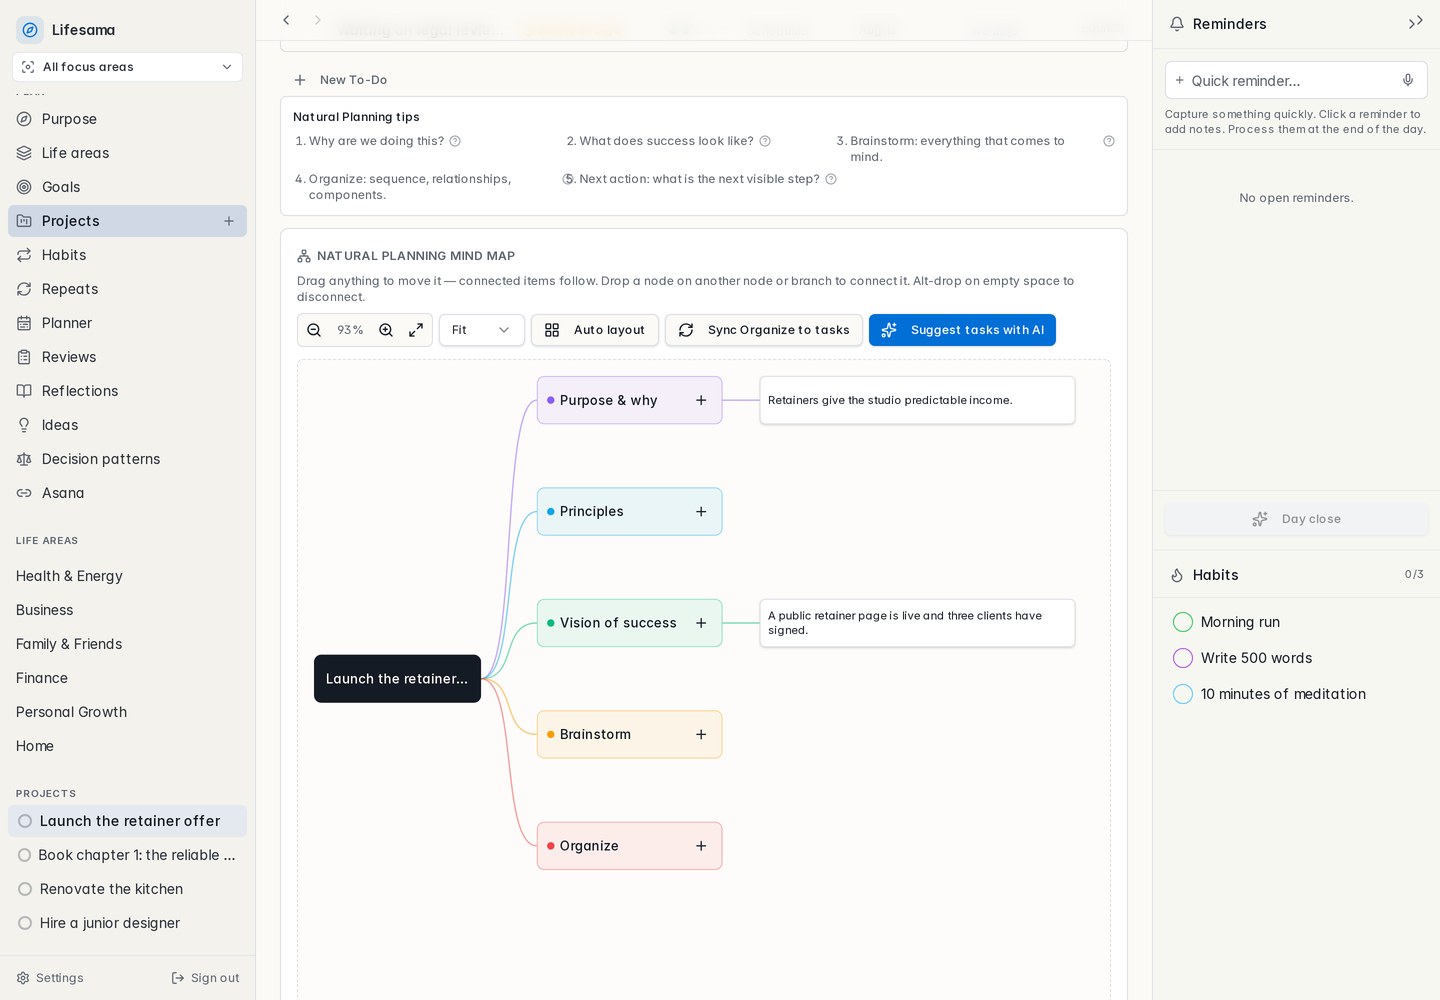The height and width of the screenshot is (1000, 1440).
Task: Open Settings
Action: pyautogui.click(x=50, y=978)
